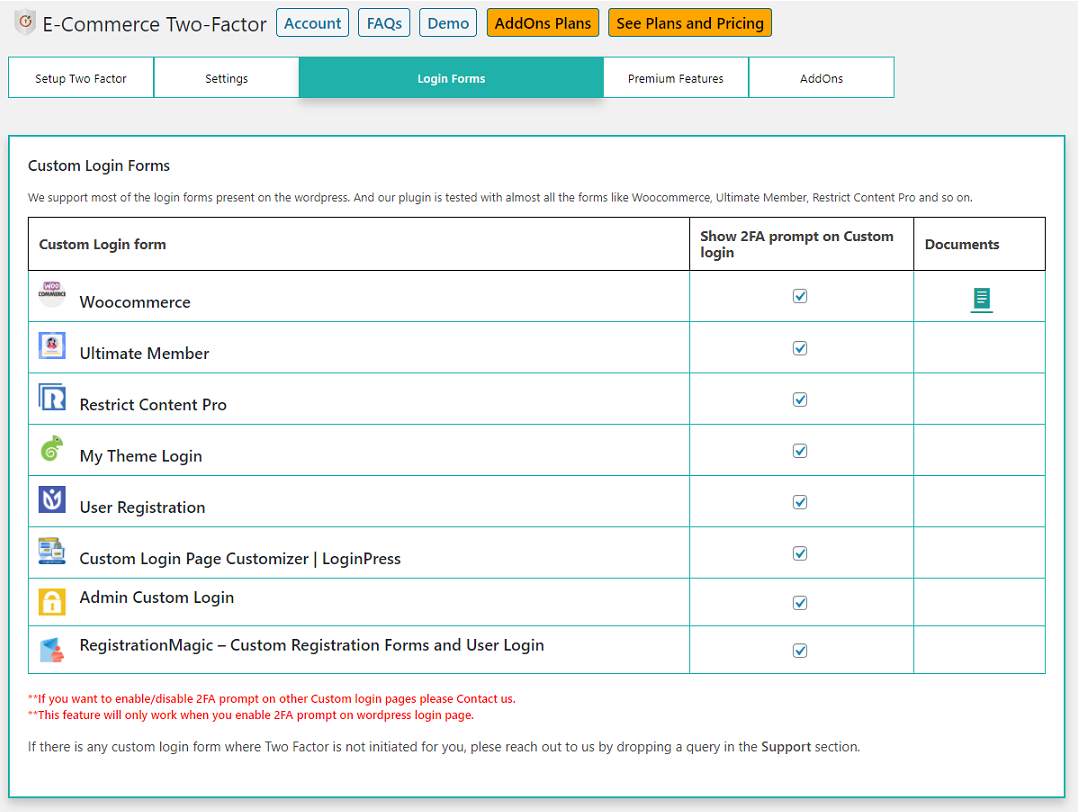
Task: Toggle 2FA checkbox for RegistrationMagic
Action: point(800,650)
